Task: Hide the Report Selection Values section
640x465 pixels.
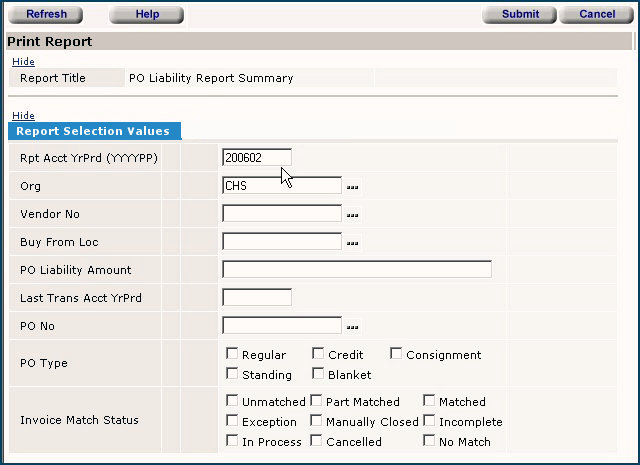Action: tap(23, 116)
